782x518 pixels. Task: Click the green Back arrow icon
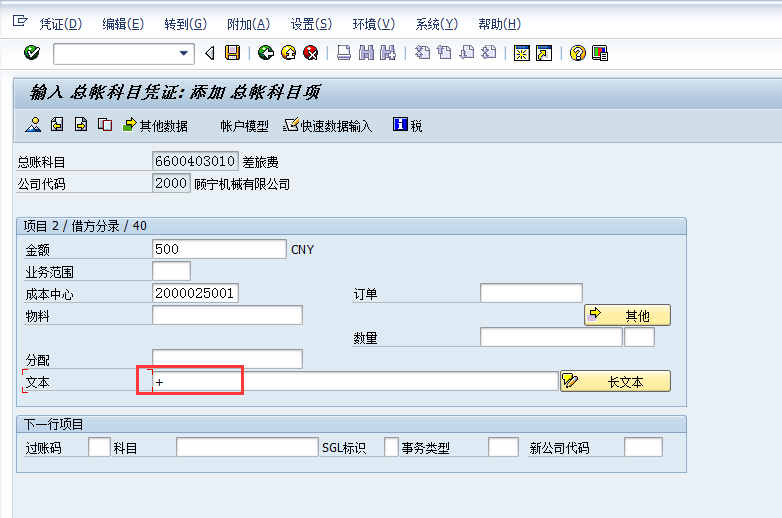[x=266, y=52]
